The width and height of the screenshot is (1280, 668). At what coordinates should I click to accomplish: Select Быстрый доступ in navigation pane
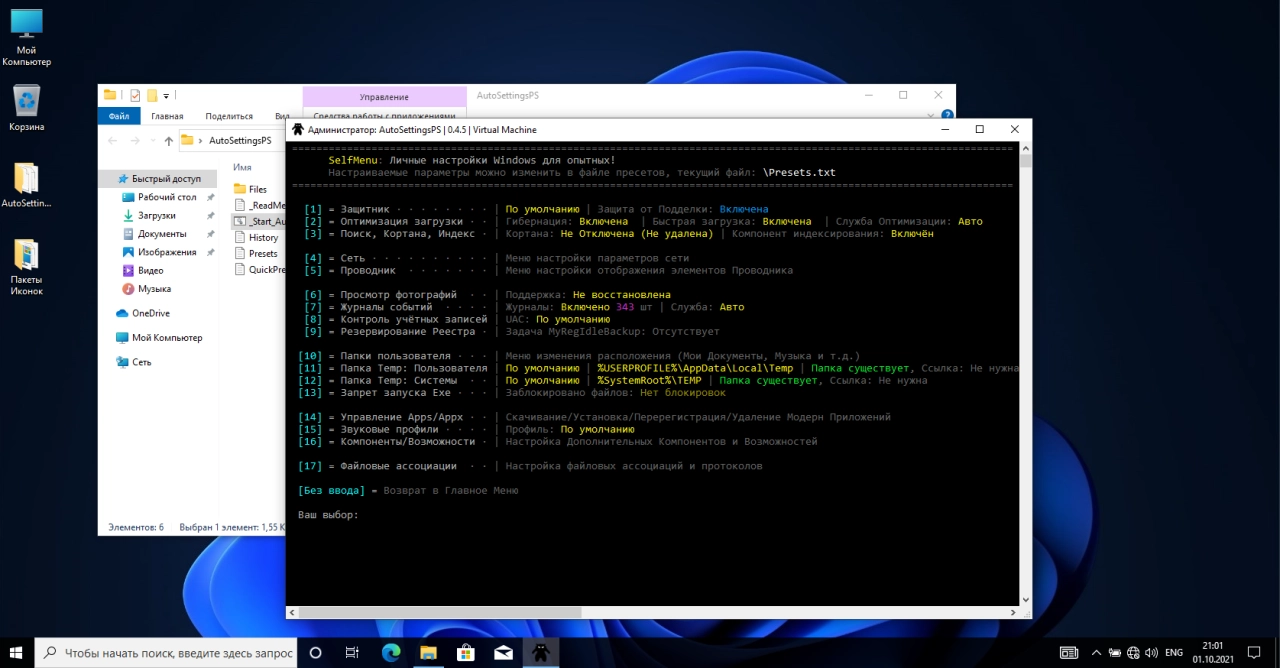click(158, 179)
